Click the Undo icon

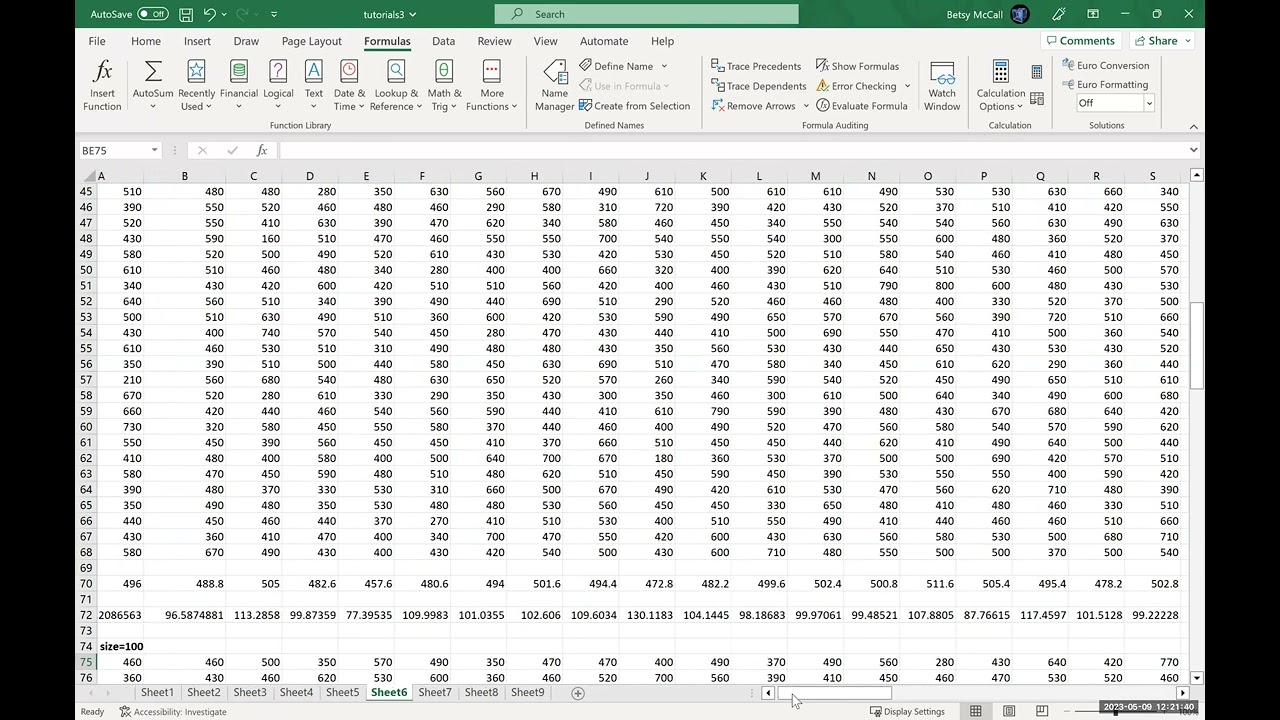tap(210, 14)
